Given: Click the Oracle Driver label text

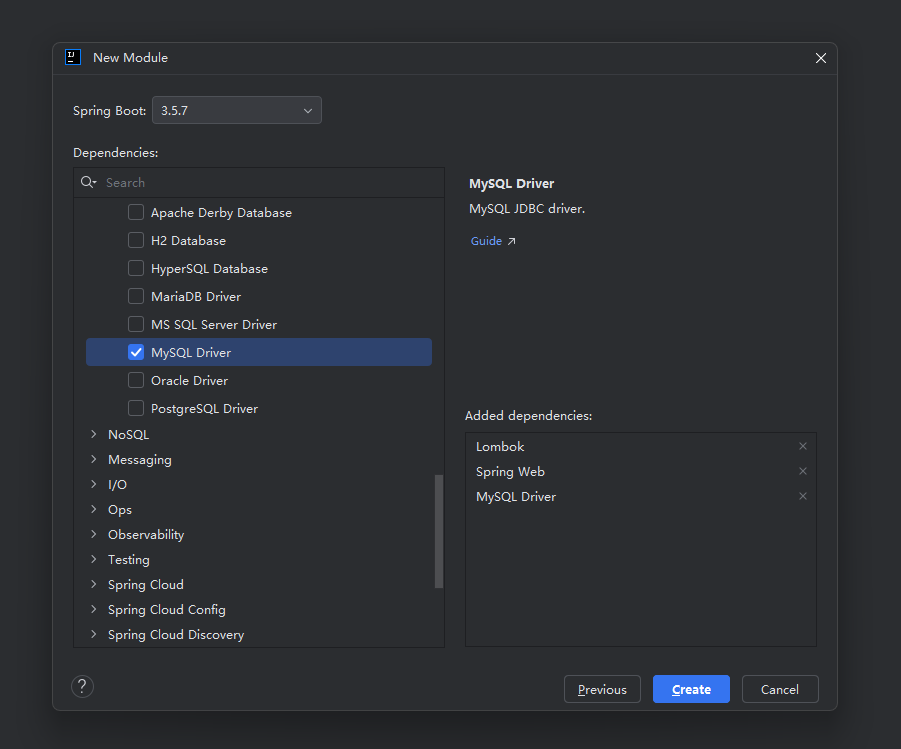Looking at the screenshot, I should [189, 381].
